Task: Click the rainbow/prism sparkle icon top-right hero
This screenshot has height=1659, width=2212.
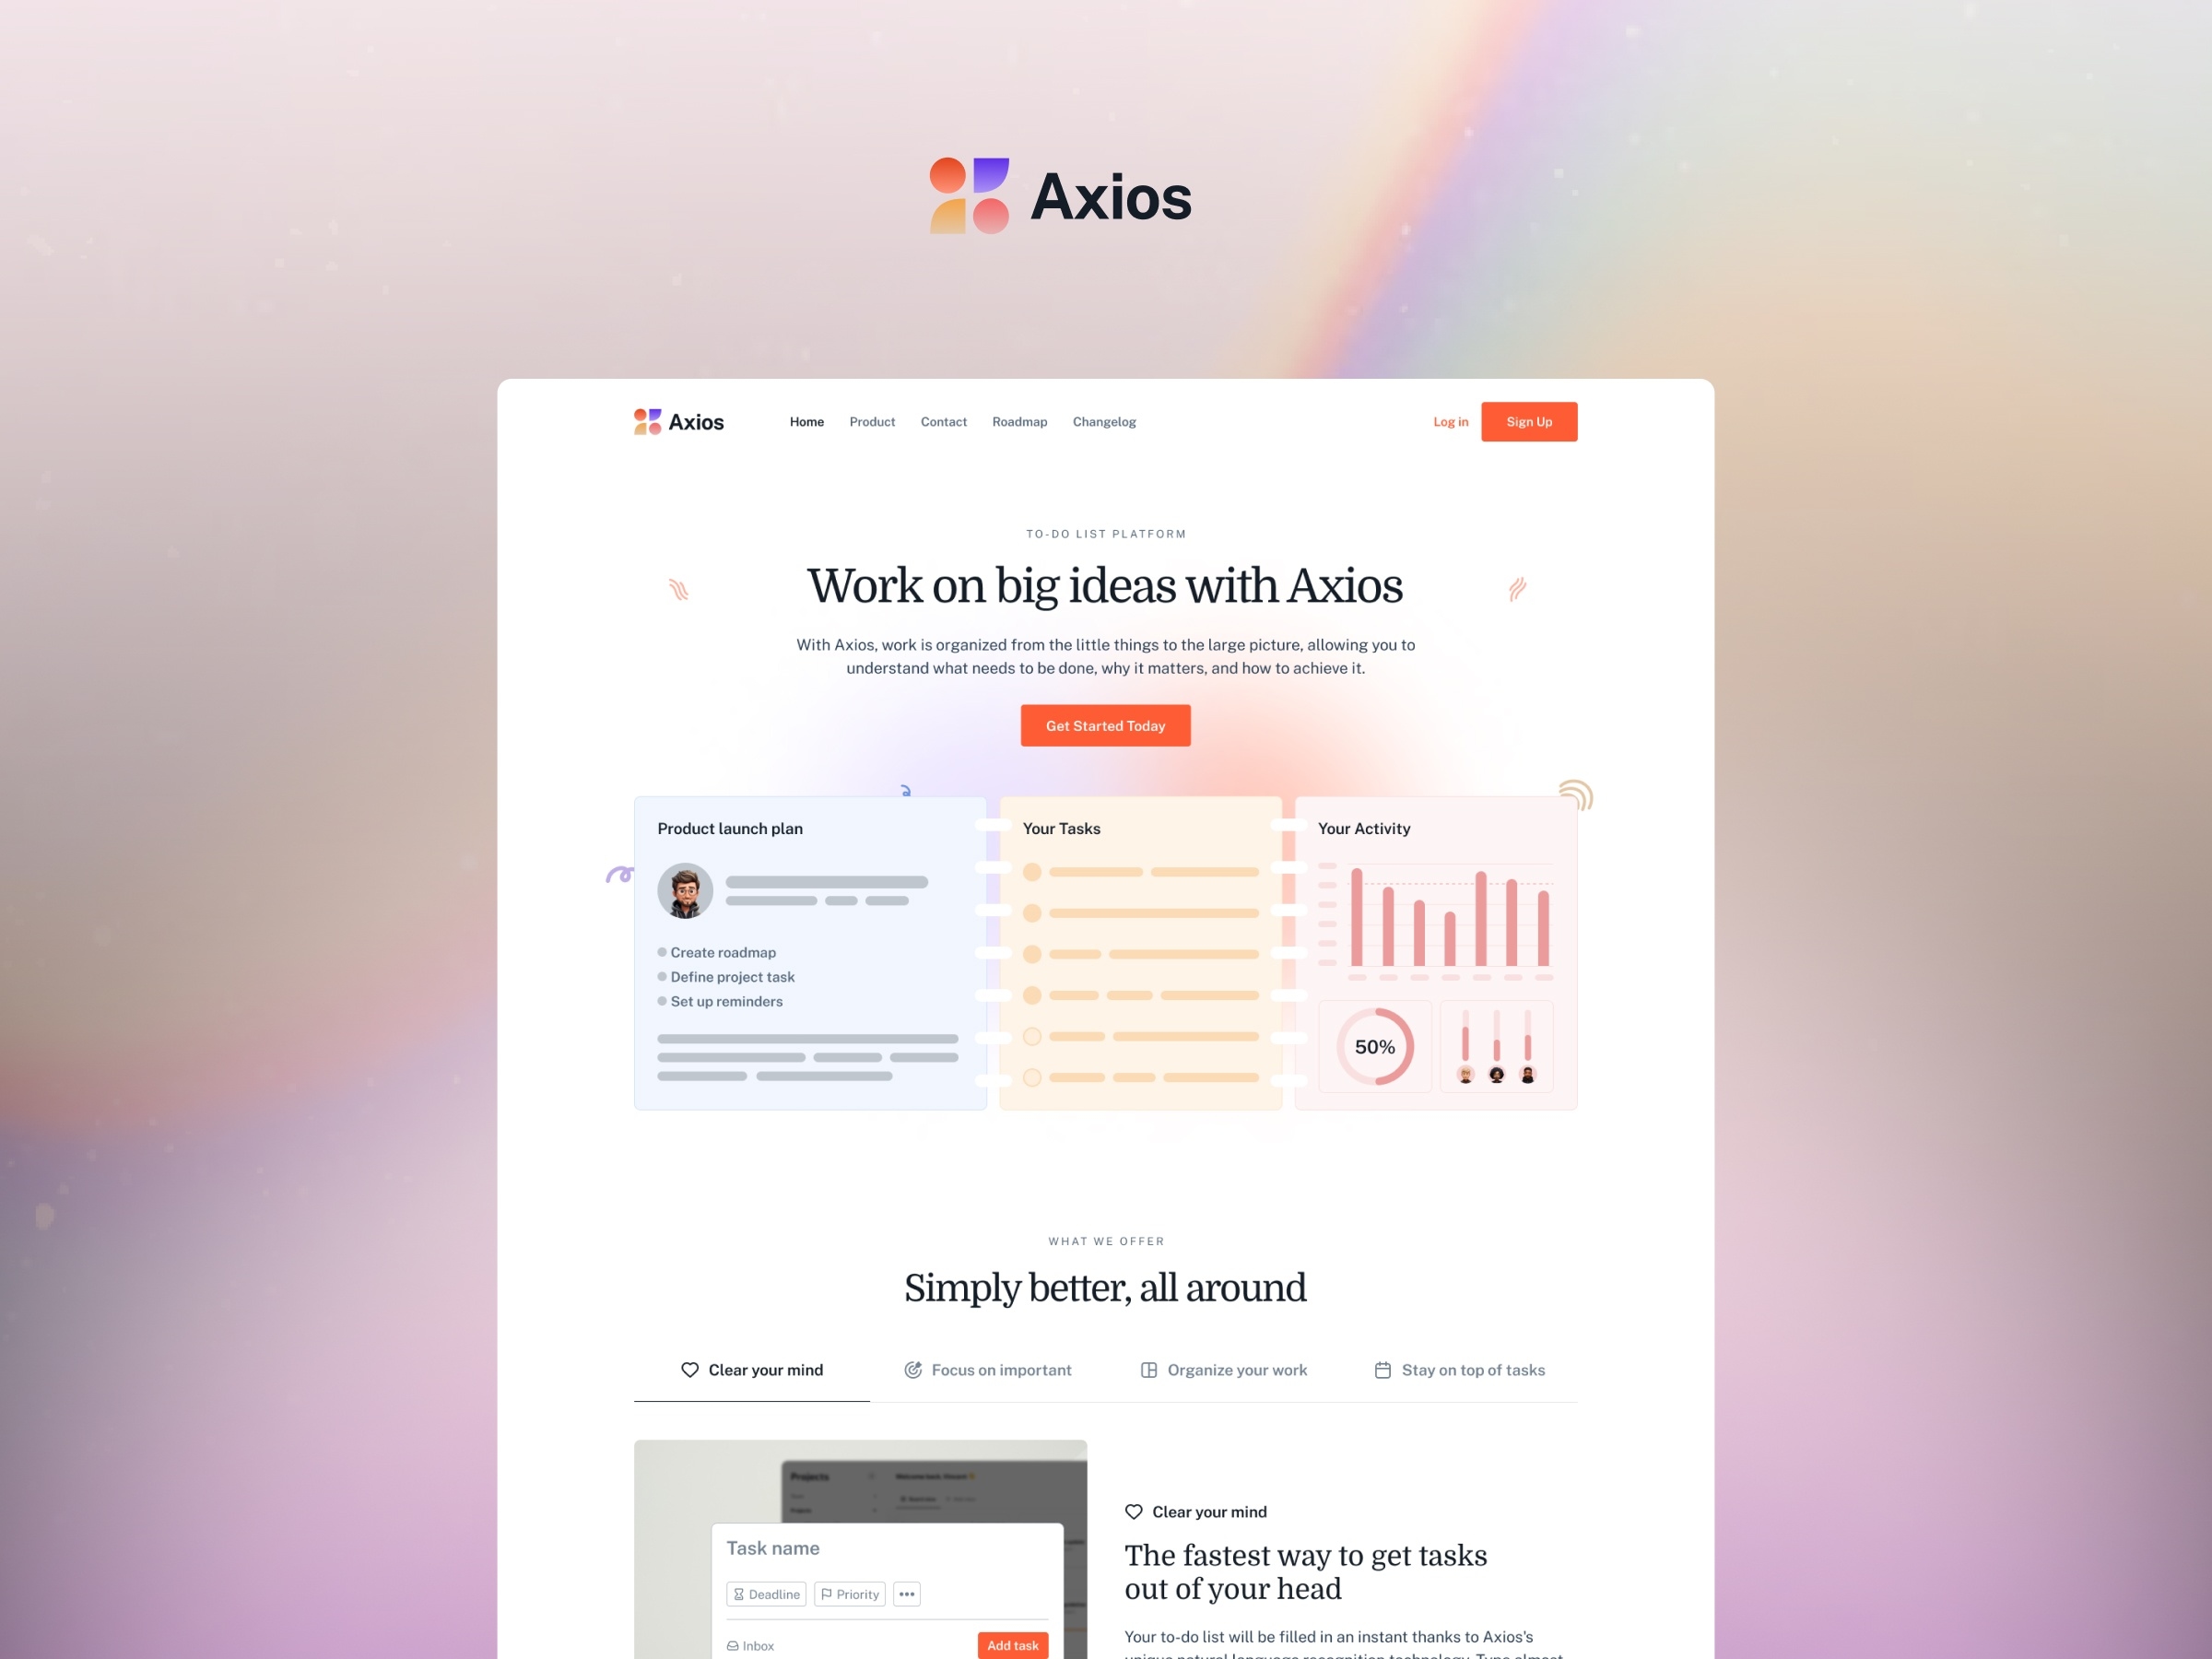Action: pyautogui.click(x=1574, y=793)
